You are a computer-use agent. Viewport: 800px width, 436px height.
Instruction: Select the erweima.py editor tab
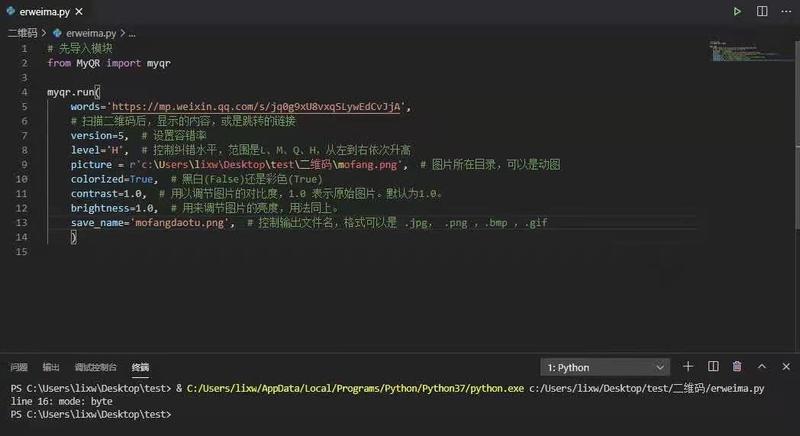(44, 11)
